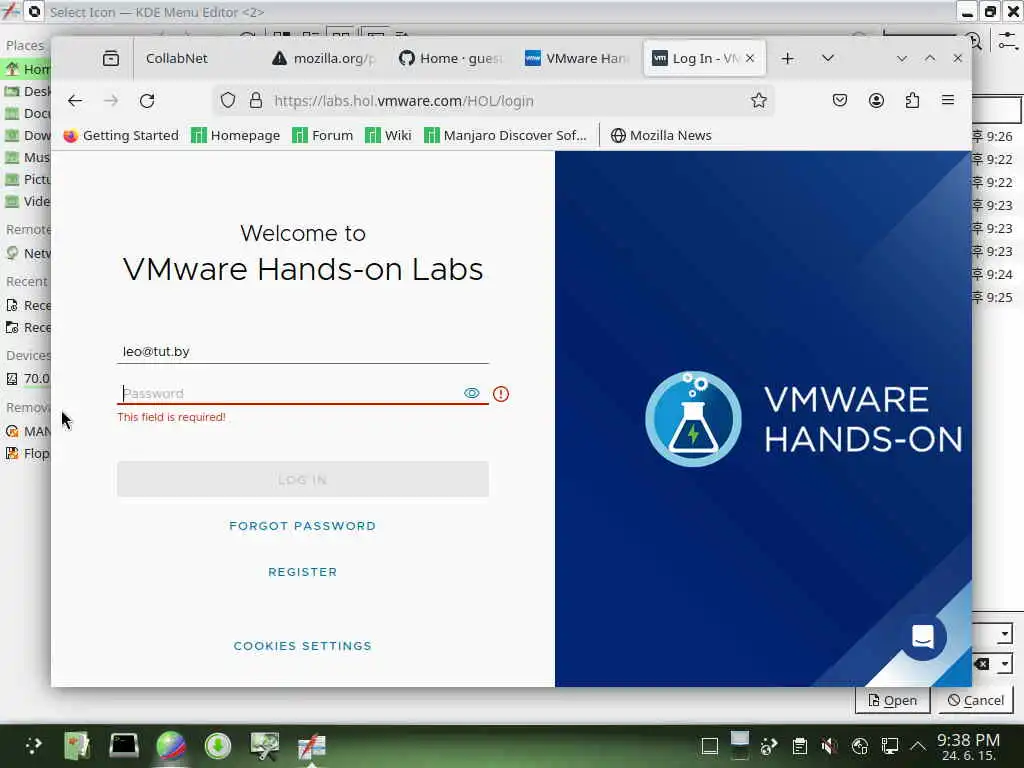Click the clear text button in Select Icon dialog
The width and height of the screenshot is (1024, 768).
[x=982, y=664]
